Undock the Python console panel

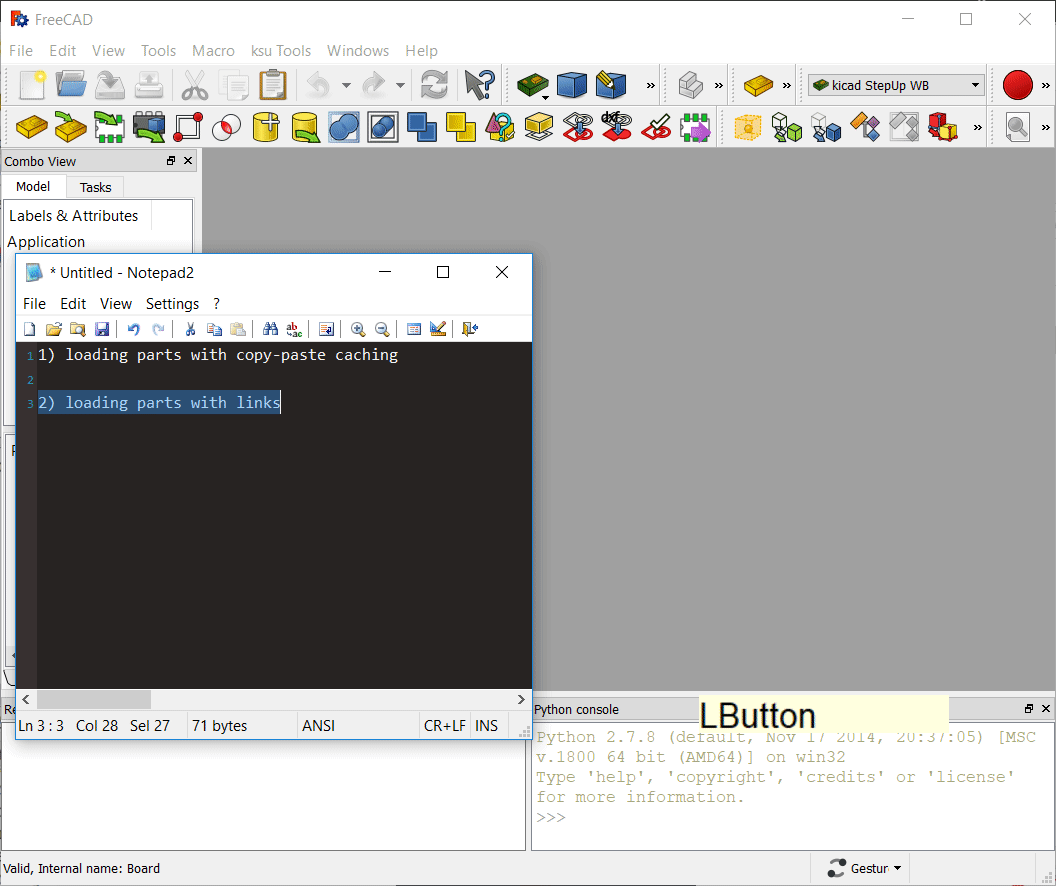1028,708
